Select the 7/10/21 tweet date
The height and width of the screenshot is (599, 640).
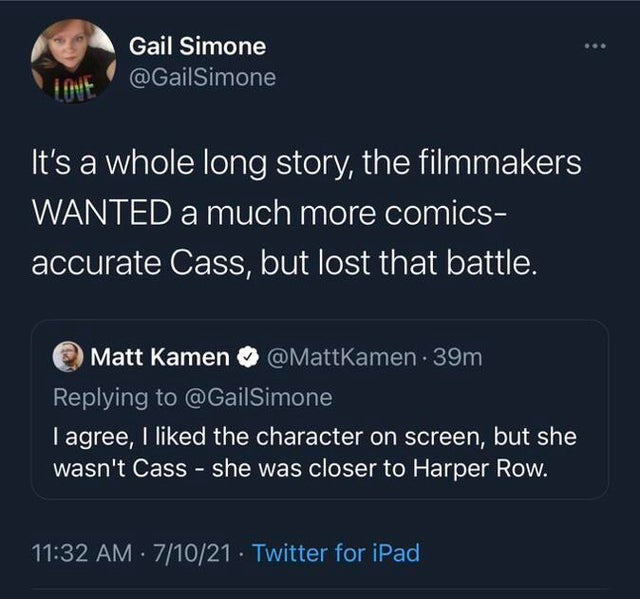(x=192, y=553)
